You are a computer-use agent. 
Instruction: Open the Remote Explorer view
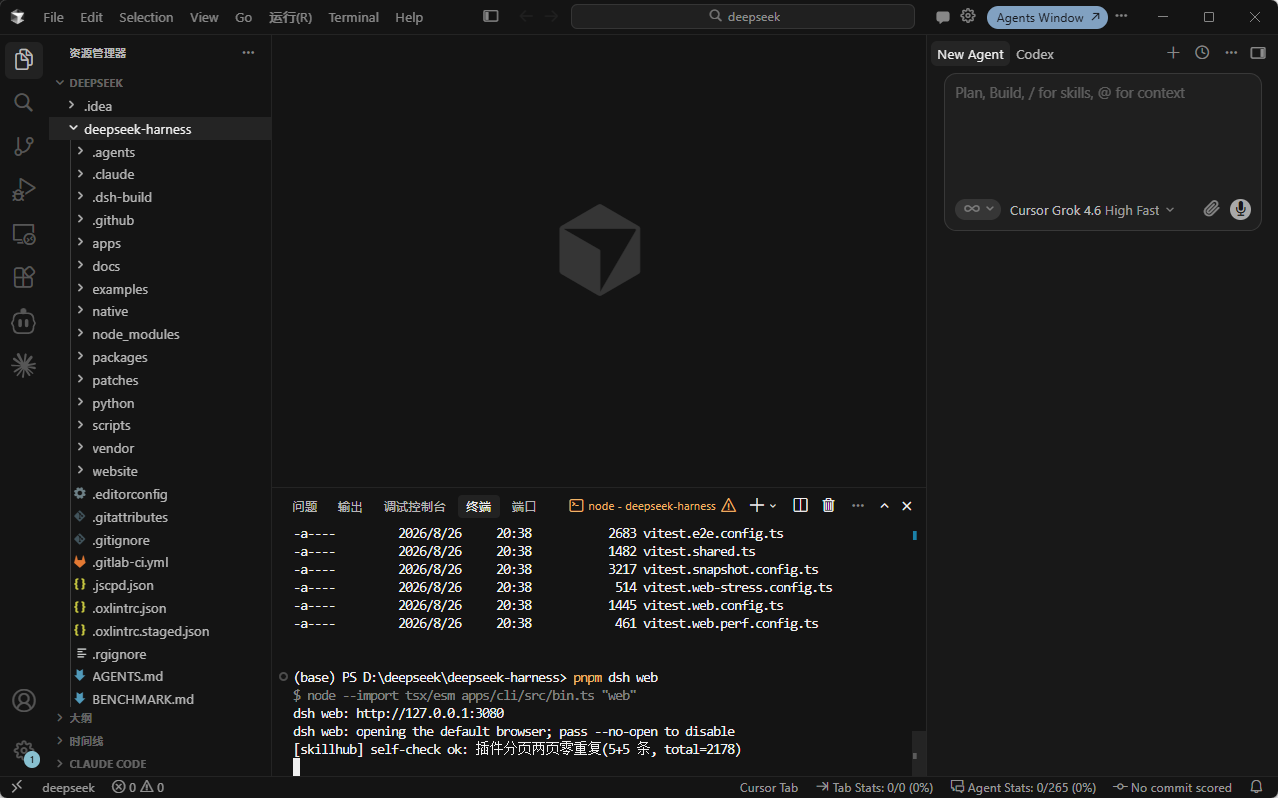coord(24,234)
